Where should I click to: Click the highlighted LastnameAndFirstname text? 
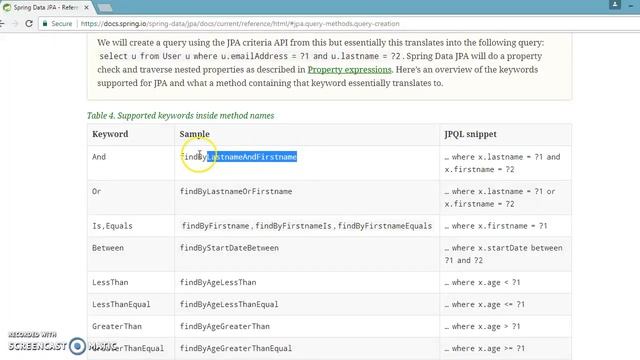[x=252, y=157]
